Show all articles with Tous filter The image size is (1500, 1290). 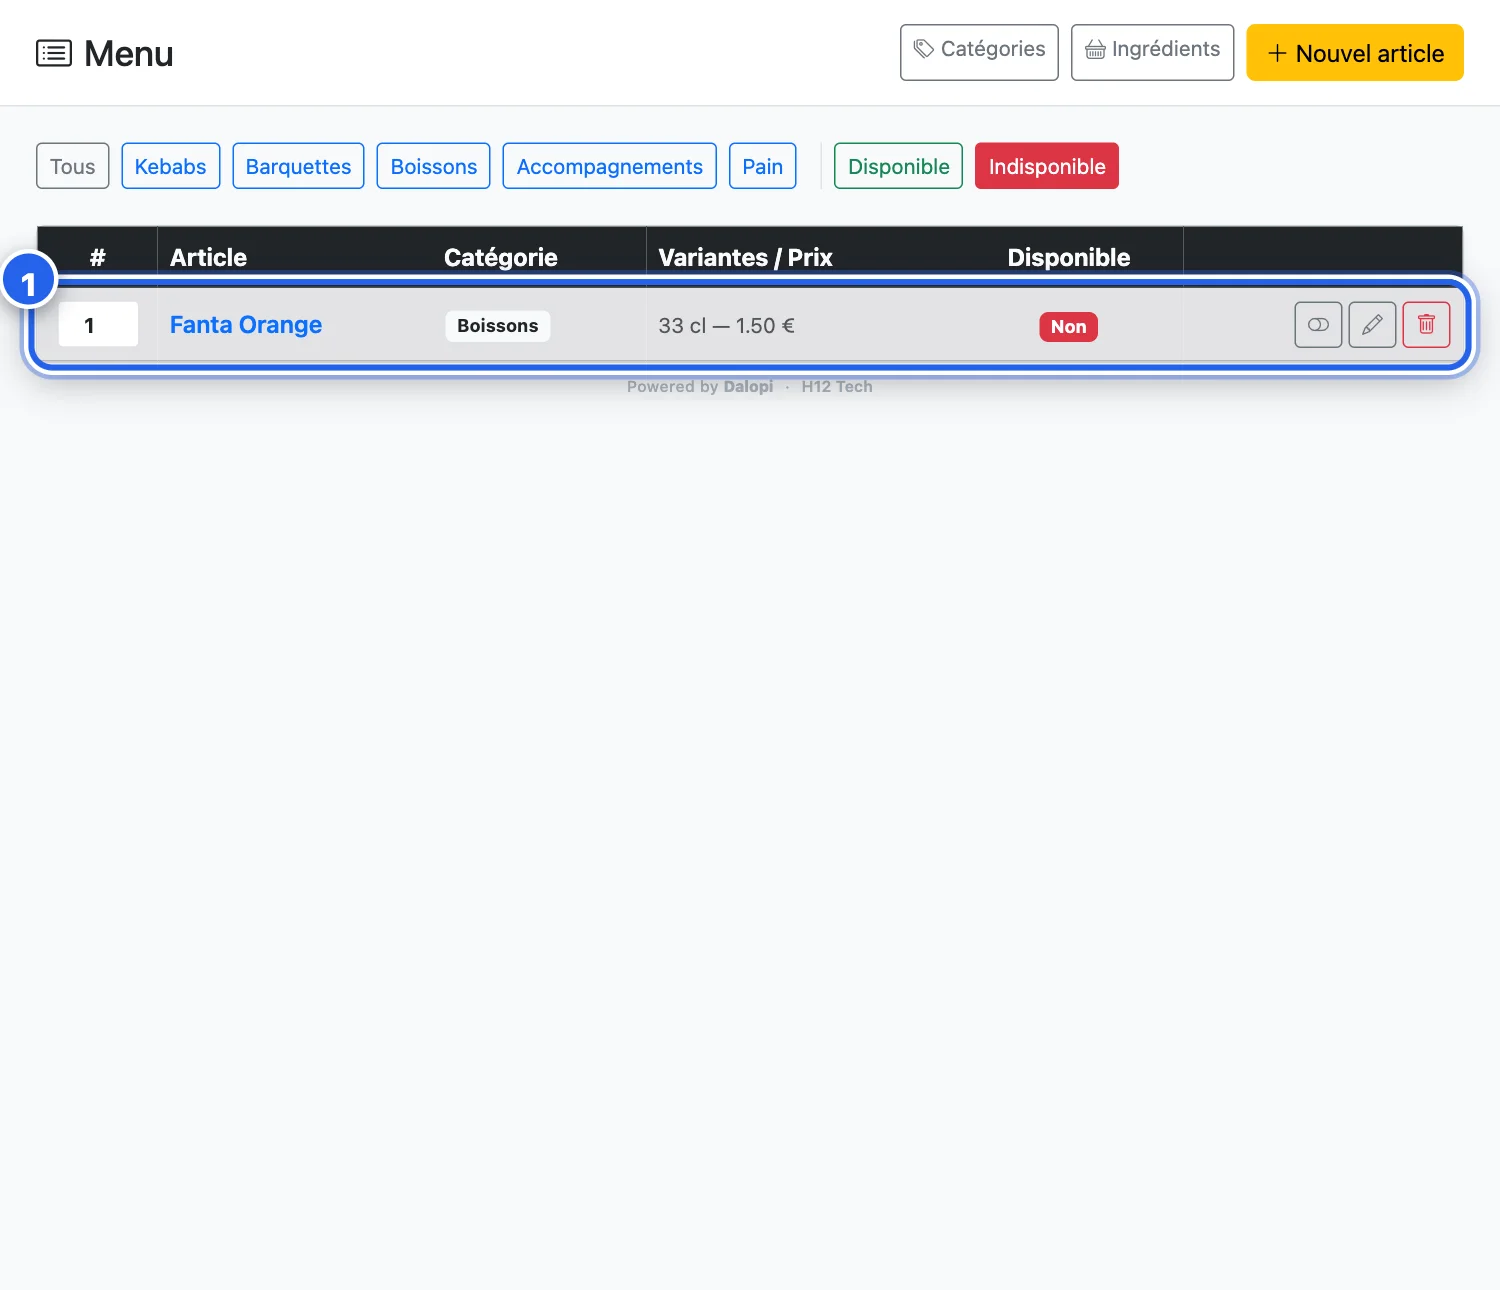tap(73, 166)
